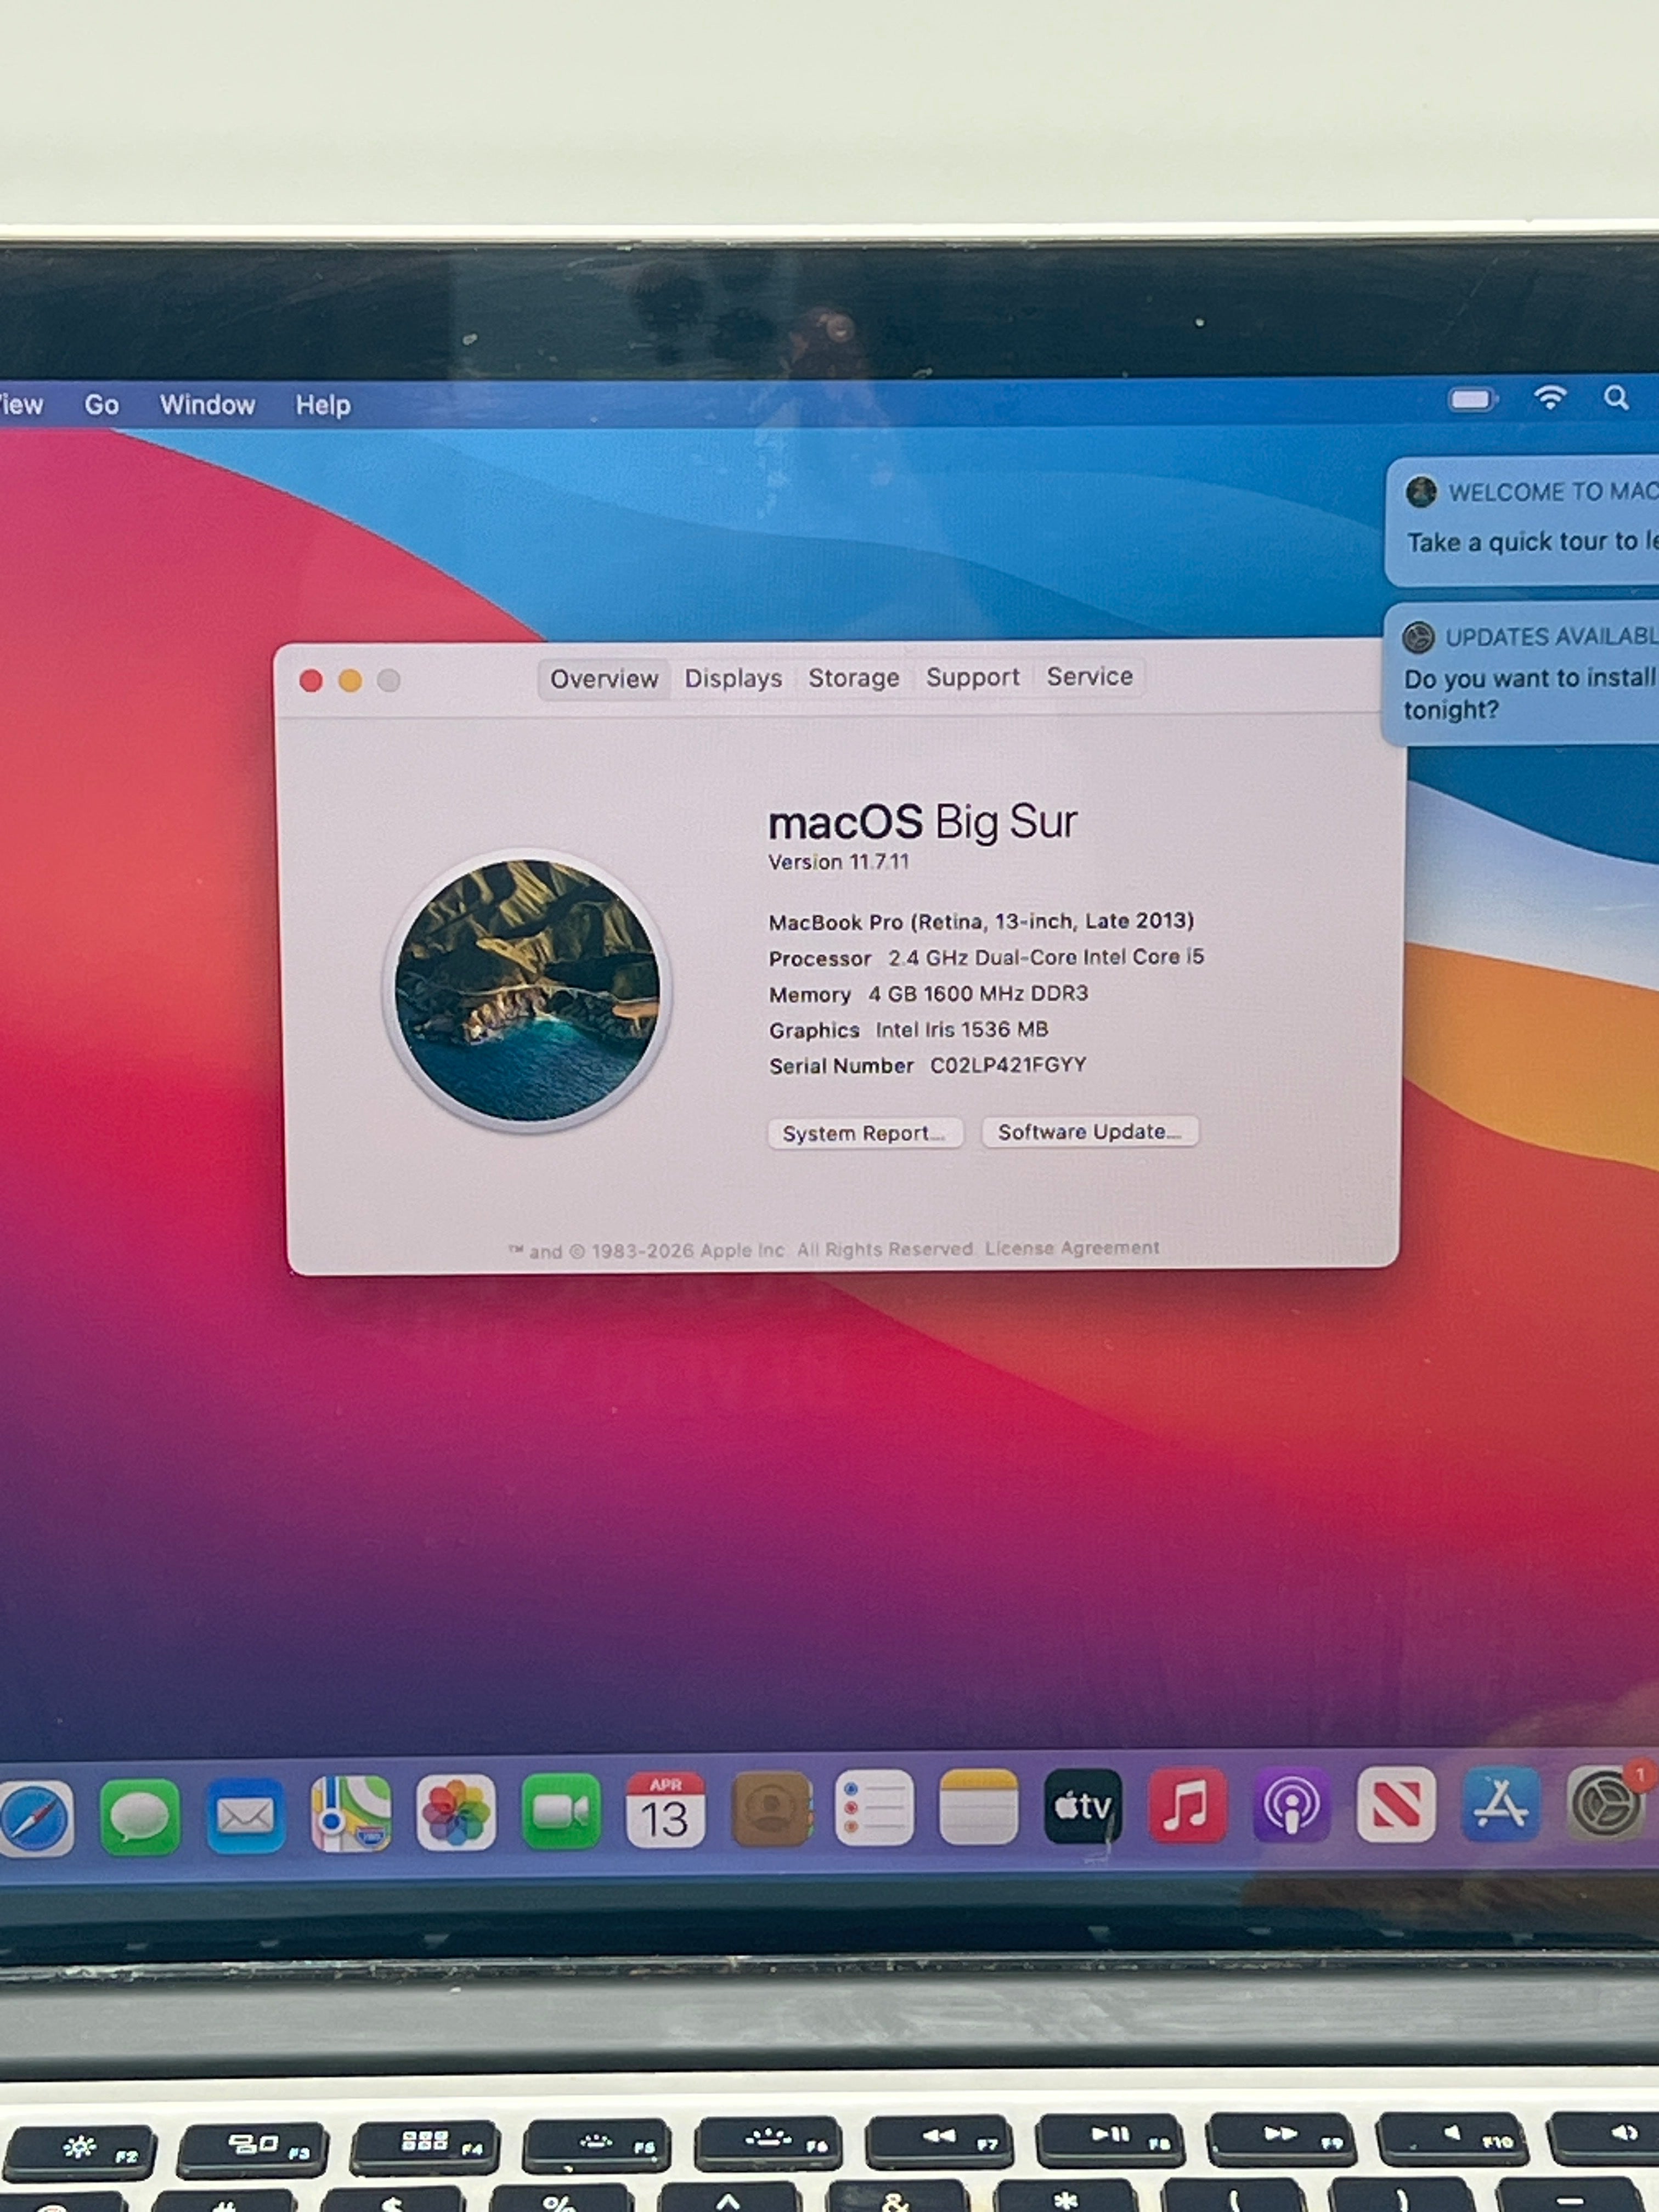Launch Messages from the Dock

[140, 1816]
